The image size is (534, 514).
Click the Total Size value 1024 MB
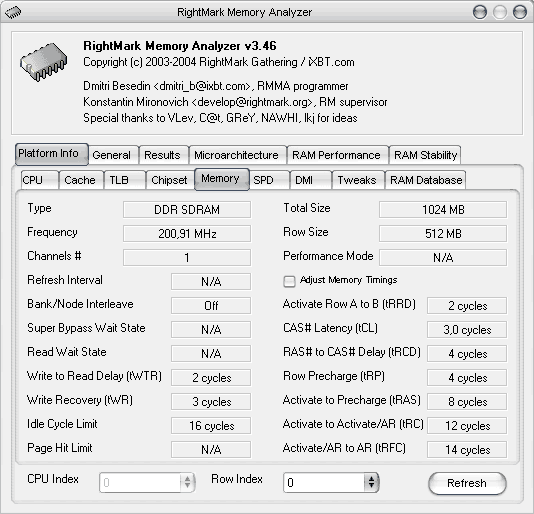click(x=443, y=209)
